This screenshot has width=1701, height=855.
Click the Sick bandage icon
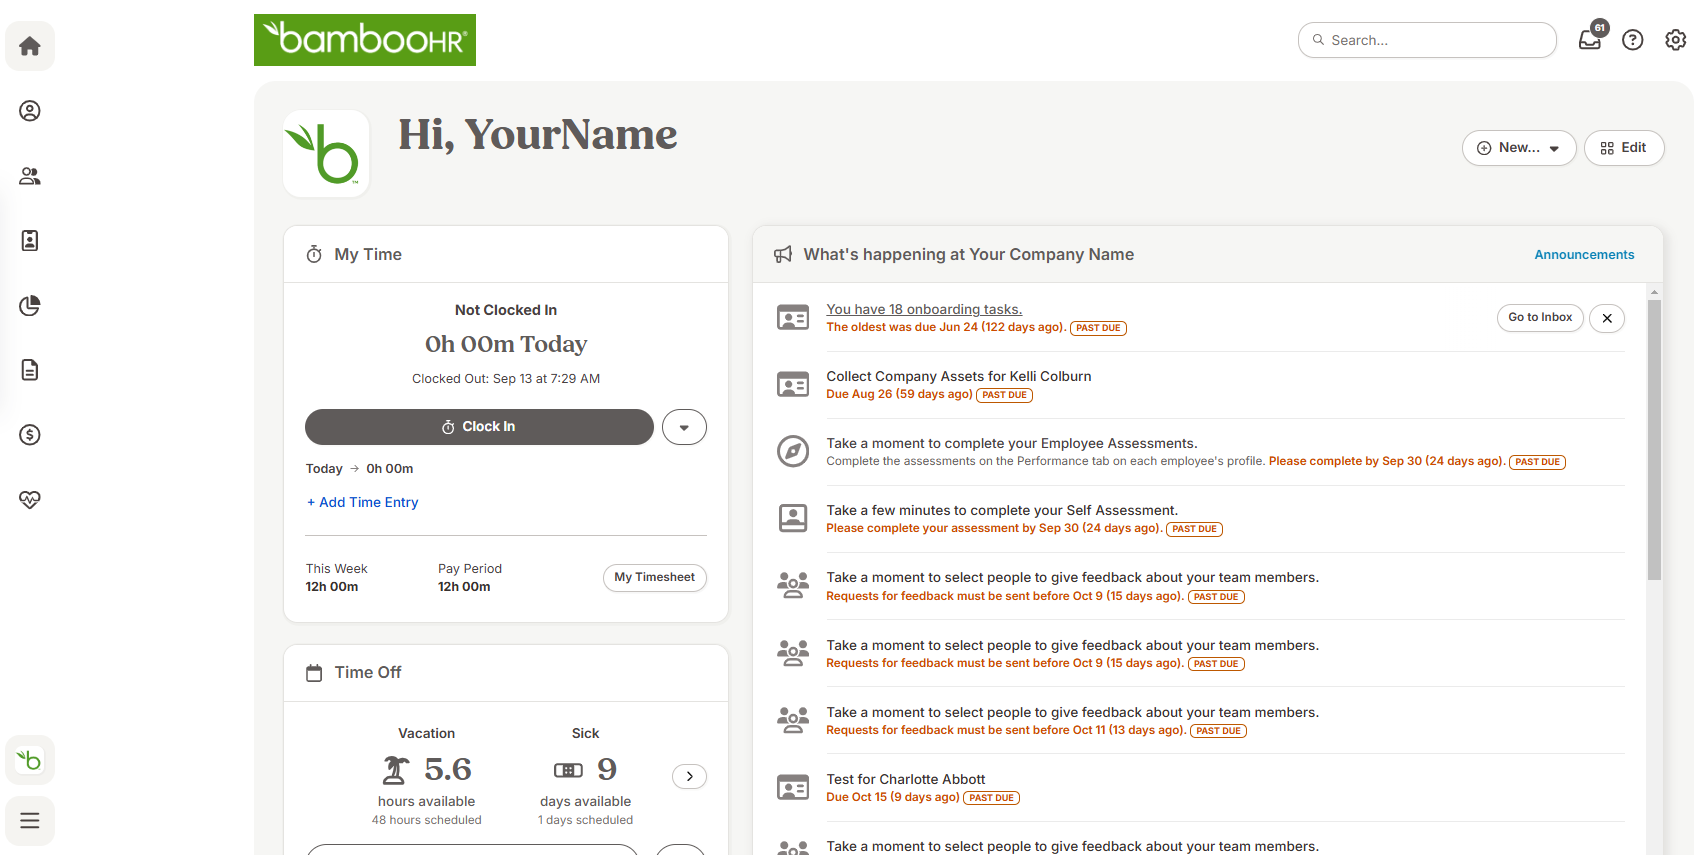click(x=568, y=770)
